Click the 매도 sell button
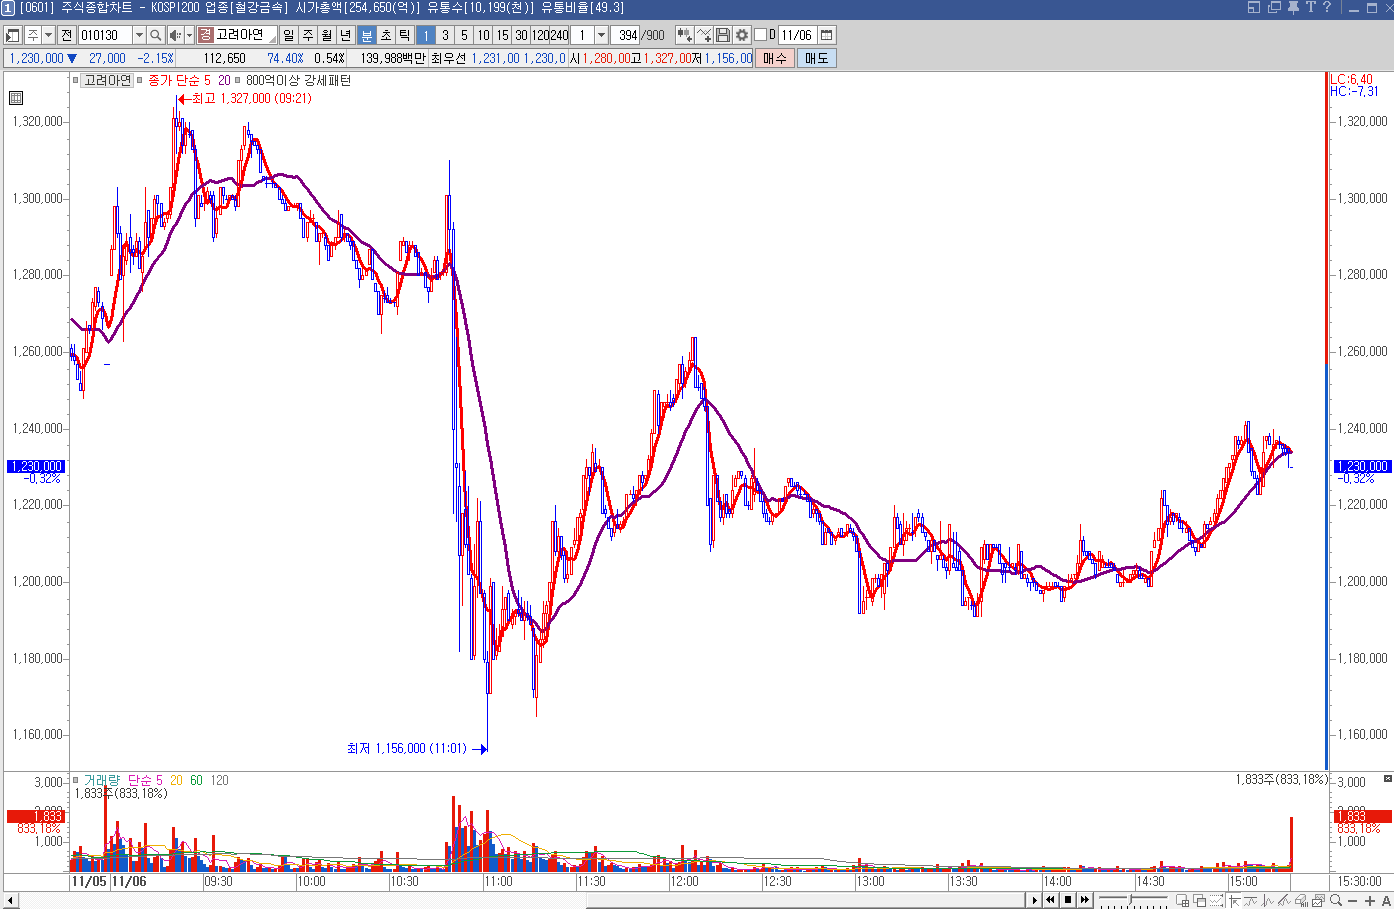Screen dimensions: 1394x909 point(817,58)
